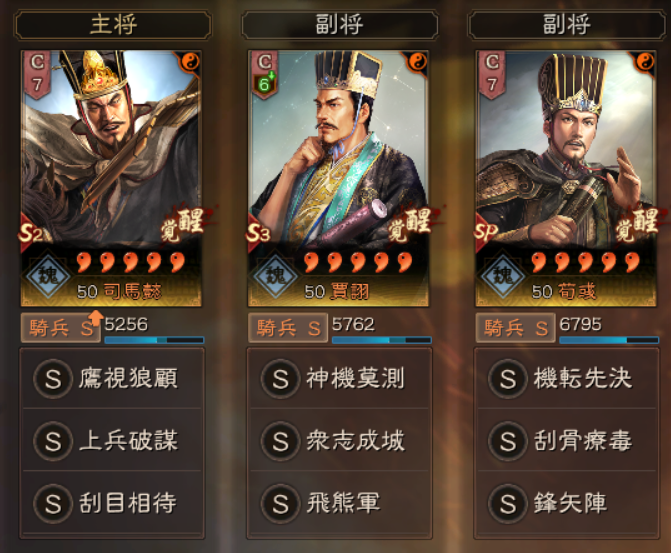Tap the 魏 faction emblem on 司馬懿
Screen dimensions: 671x553
[48, 275]
